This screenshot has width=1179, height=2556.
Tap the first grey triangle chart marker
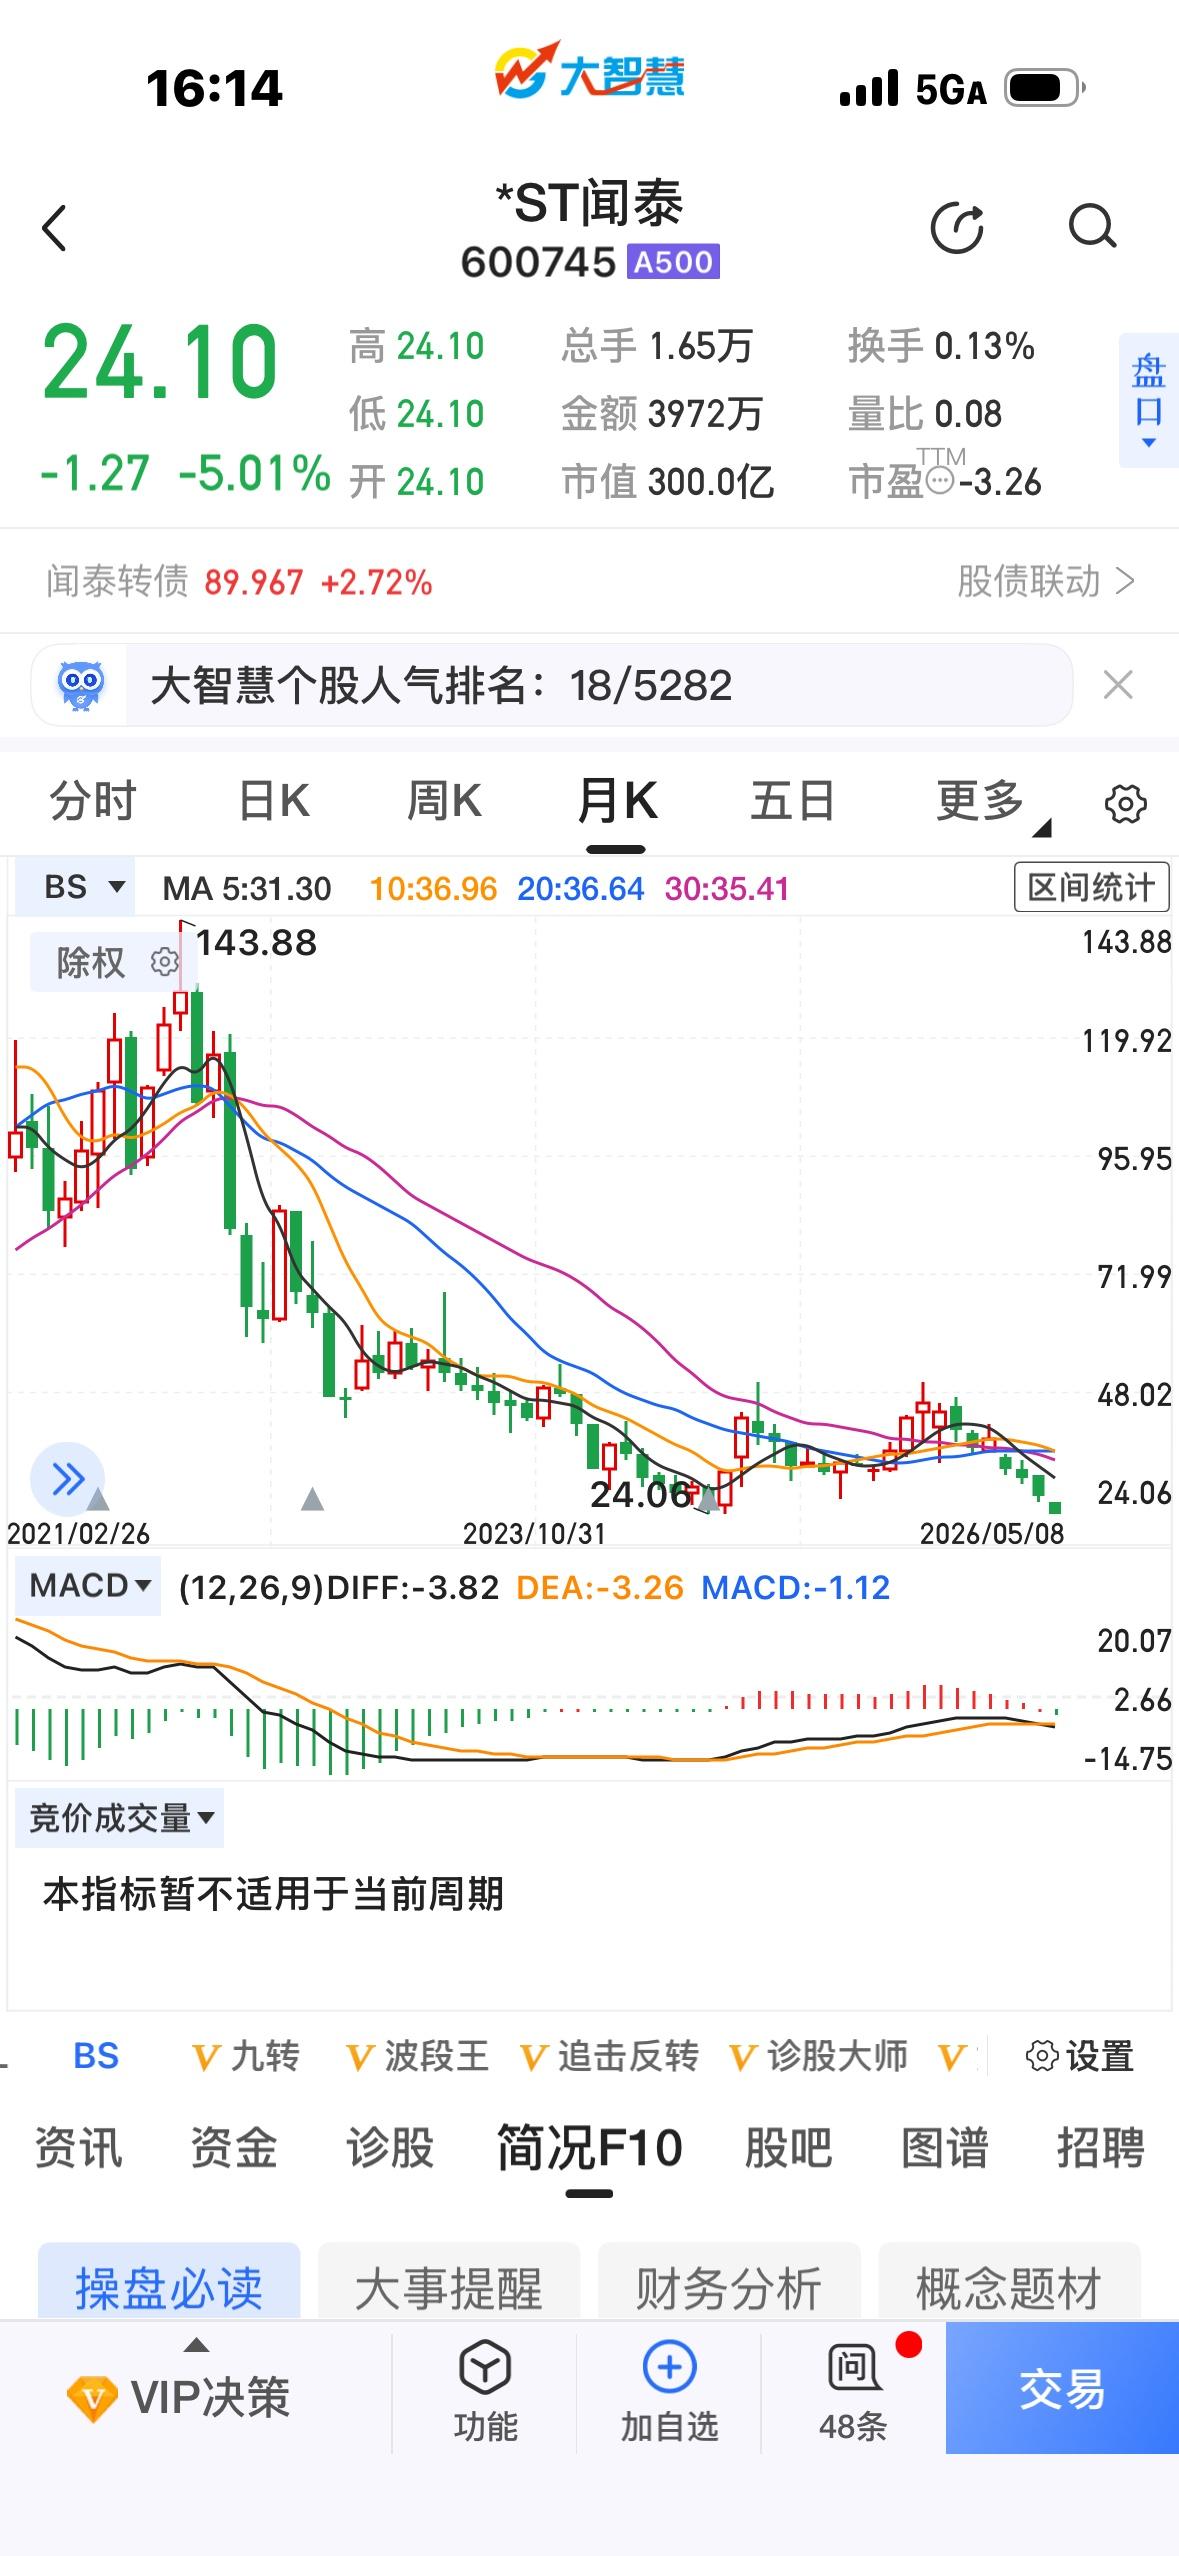click(x=98, y=1498)
